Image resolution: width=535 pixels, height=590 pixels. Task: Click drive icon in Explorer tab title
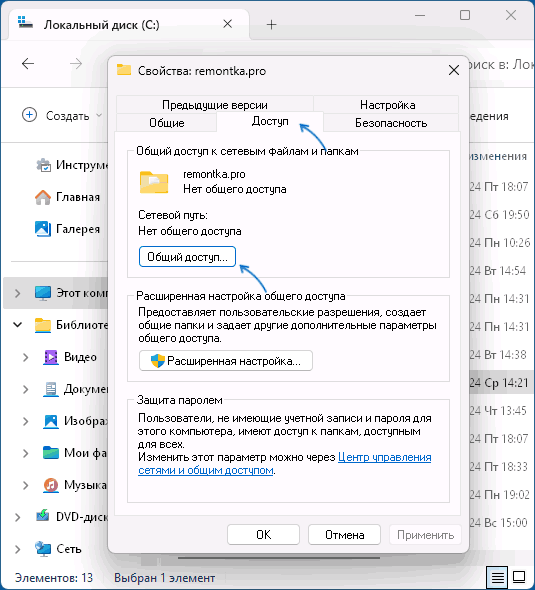coord(26,23)
